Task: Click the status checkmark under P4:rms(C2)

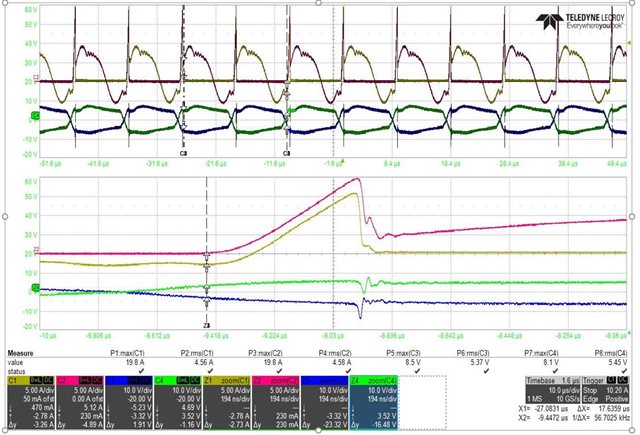Action: click(x=348, y=371)
